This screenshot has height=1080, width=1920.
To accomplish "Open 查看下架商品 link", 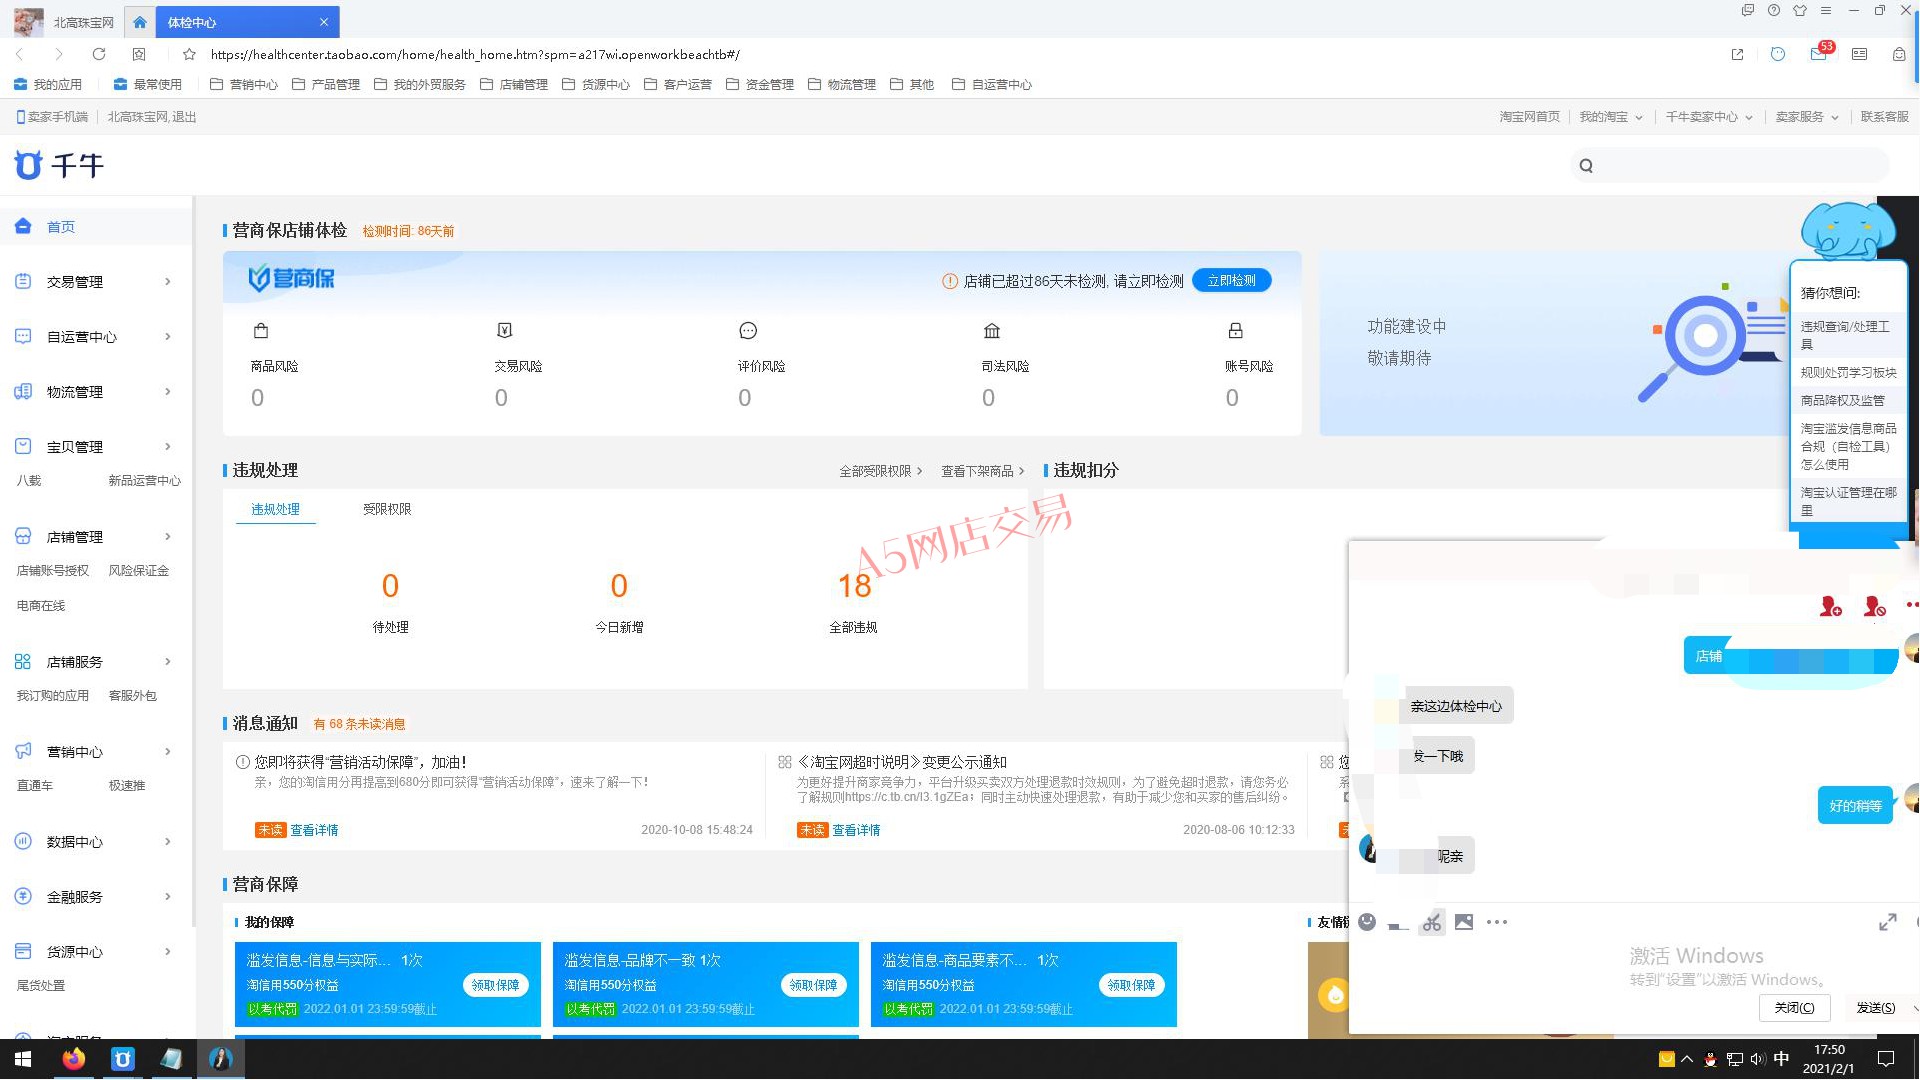I will tap(982, 471).
